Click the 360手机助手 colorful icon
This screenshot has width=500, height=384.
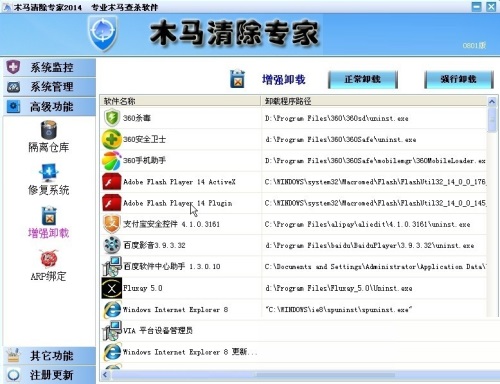tap(112, 161)
